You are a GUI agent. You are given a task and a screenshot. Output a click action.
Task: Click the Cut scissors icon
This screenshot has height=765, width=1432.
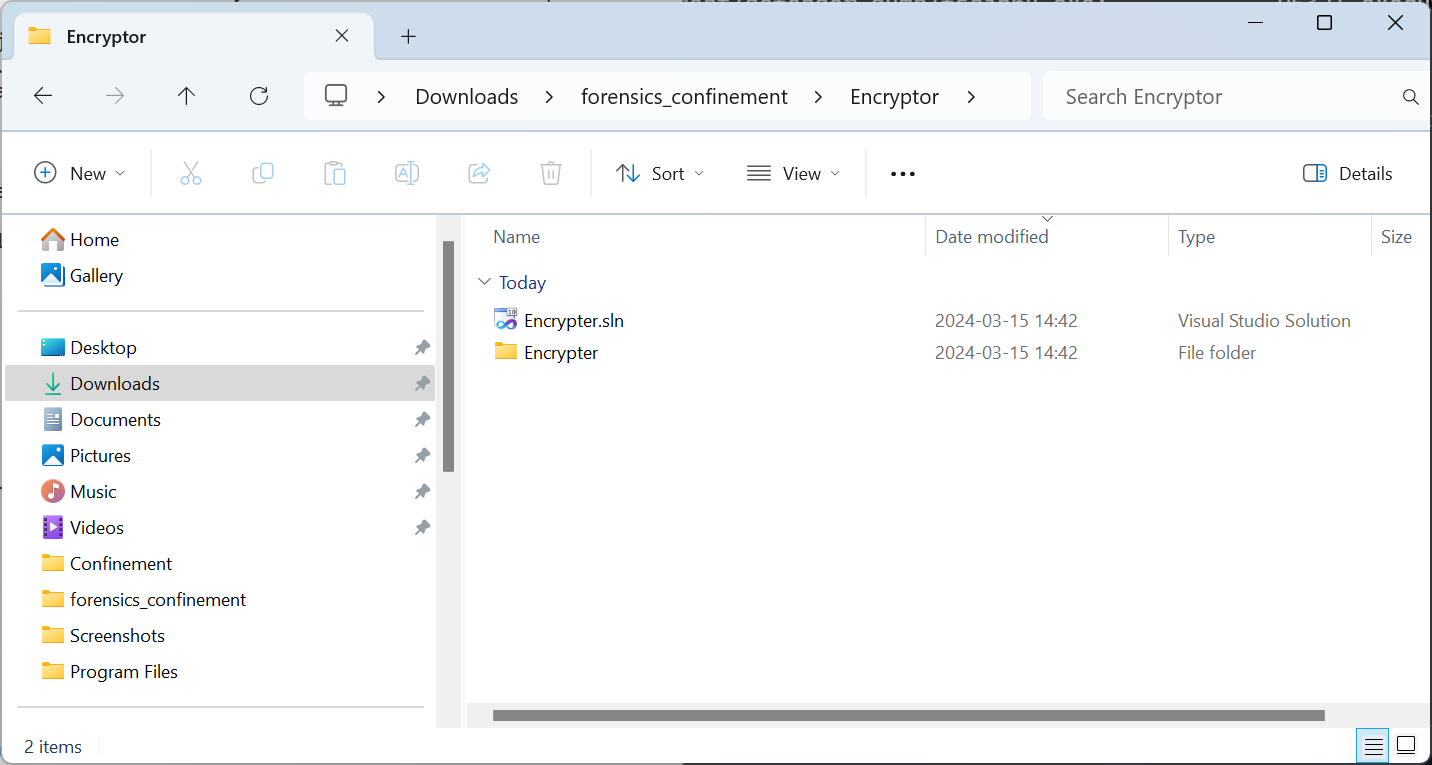point(191,173)
